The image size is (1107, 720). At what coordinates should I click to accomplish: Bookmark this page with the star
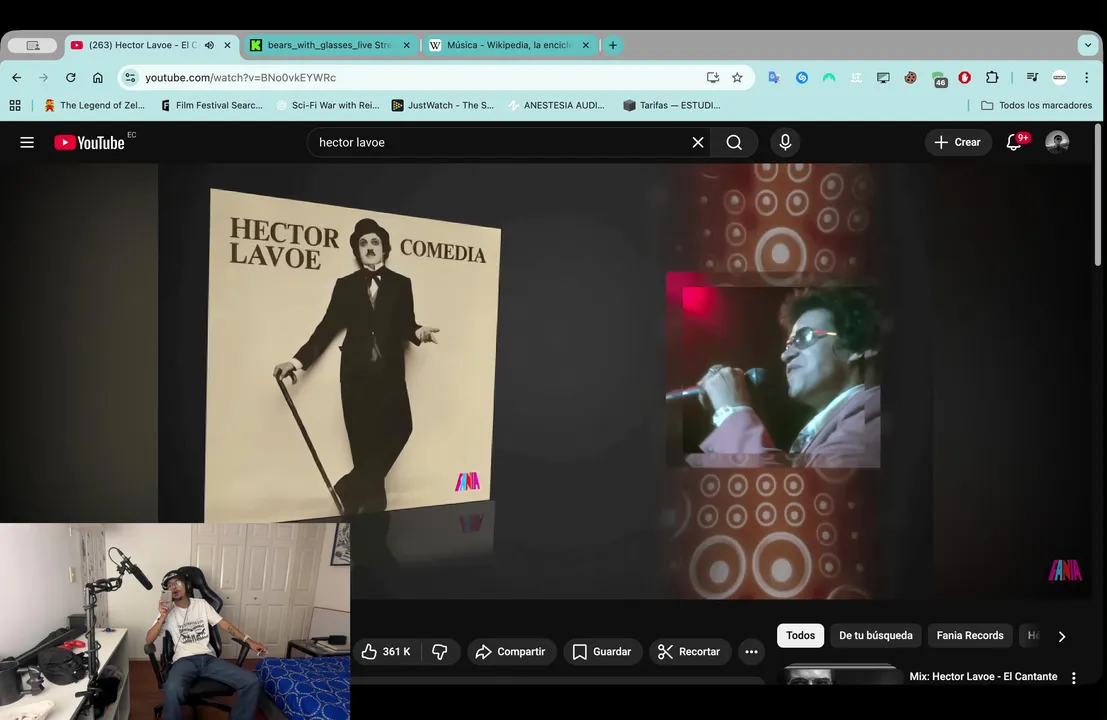click(737, 78)
